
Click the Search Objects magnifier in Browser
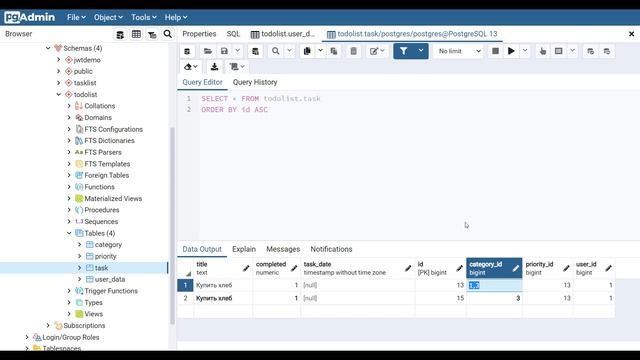click(x=168, y=34)
